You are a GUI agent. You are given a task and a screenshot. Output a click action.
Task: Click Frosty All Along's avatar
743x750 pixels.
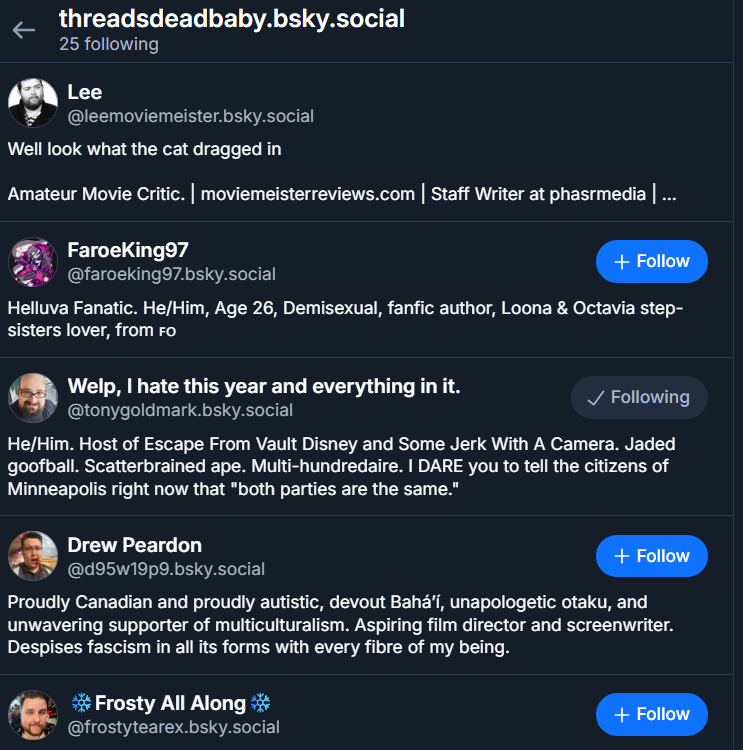[33, 714]
